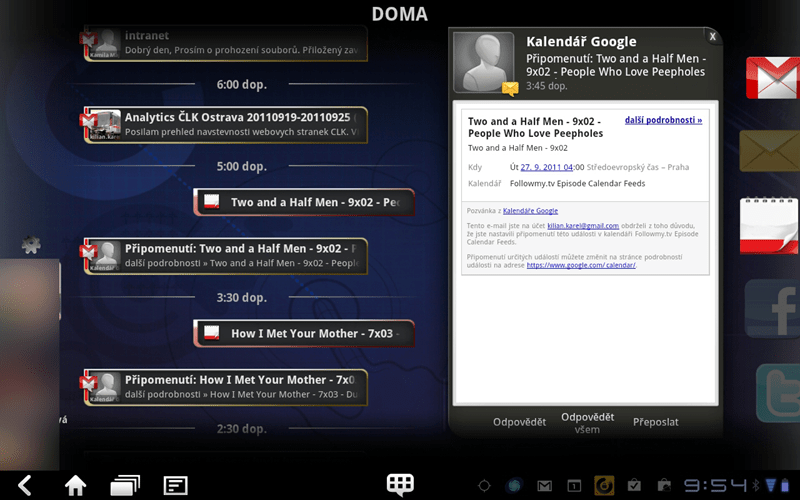This screenshot has width=800, height=500.
Task: Tap the 2:30 dop. timeline marker
Action: (241, 429)
